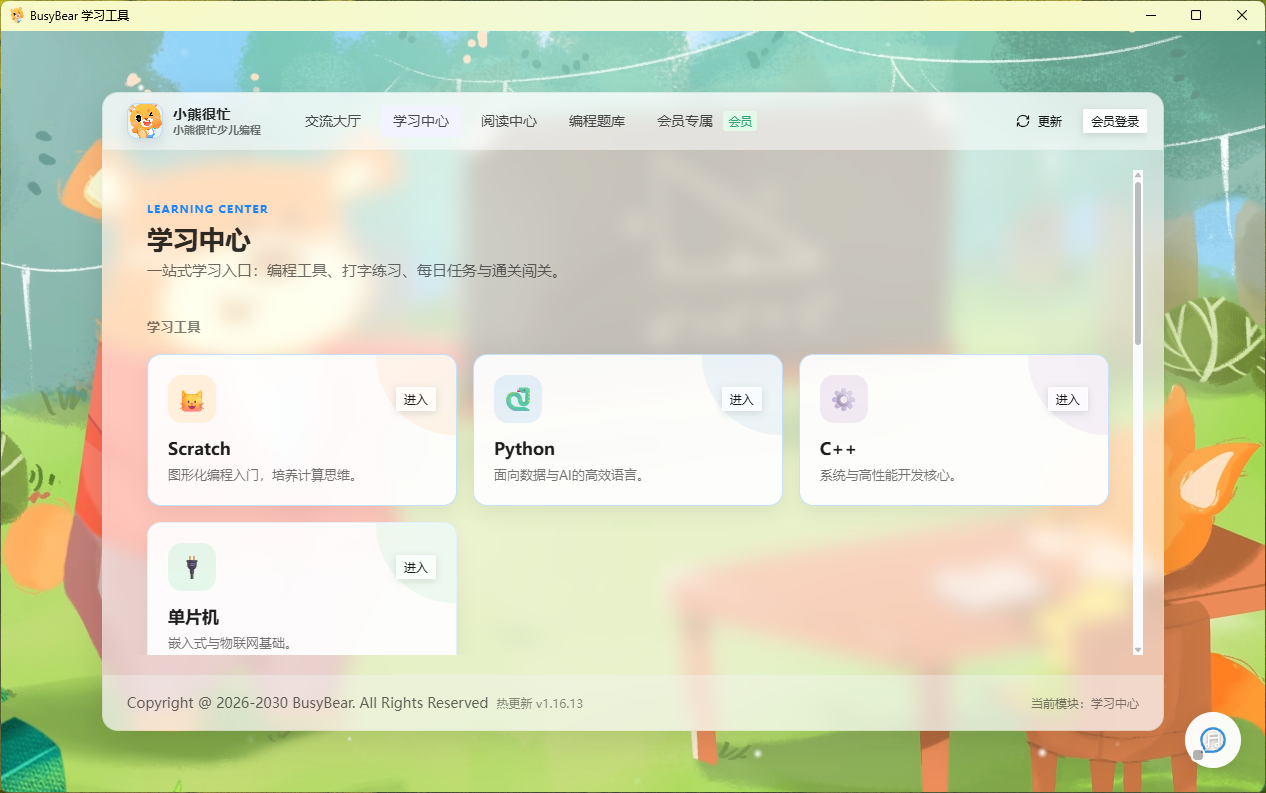This screenshot has height=793, width=1266.
Task: Open C++ with its 进入 button
Action: pos(1067,399)
